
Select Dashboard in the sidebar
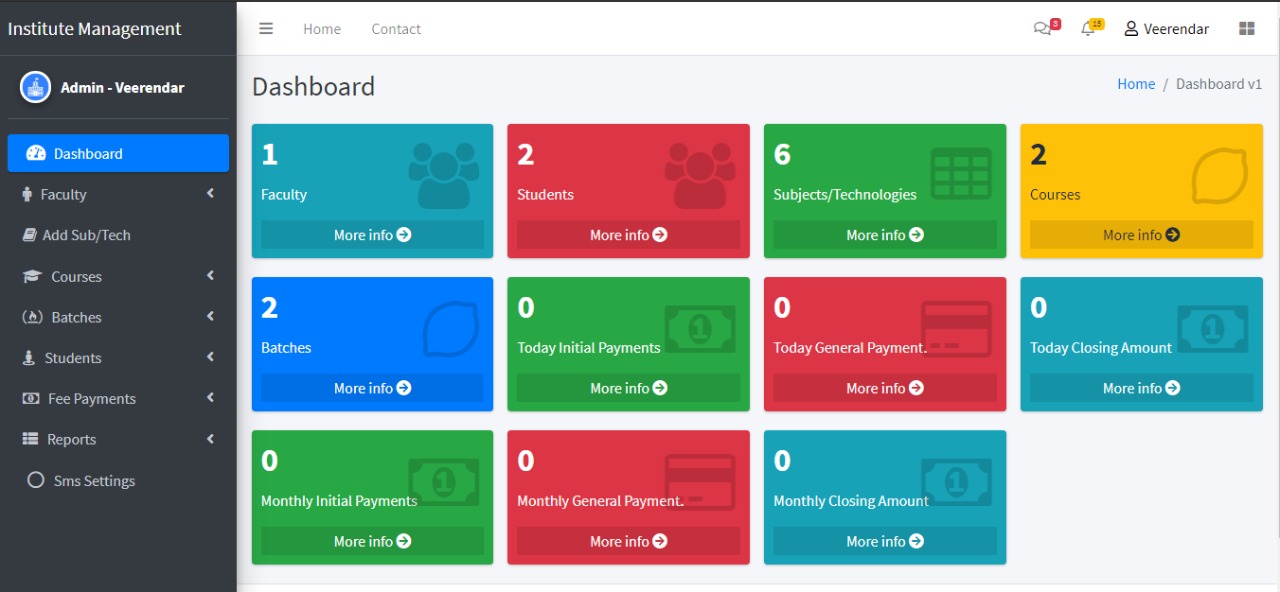coord(118,153)
